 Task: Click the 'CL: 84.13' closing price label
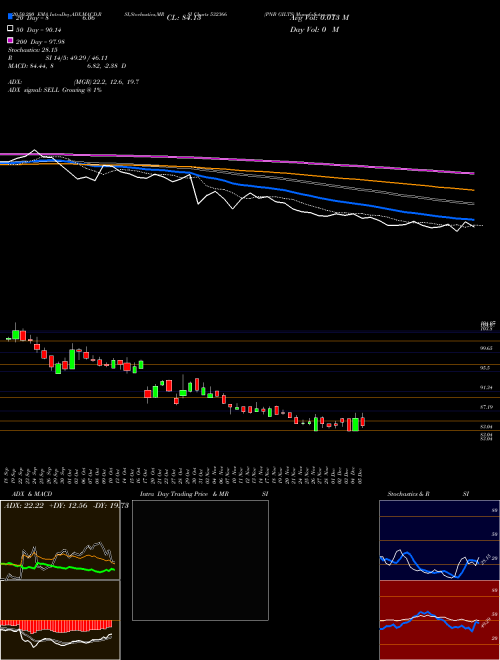point(184,18)
